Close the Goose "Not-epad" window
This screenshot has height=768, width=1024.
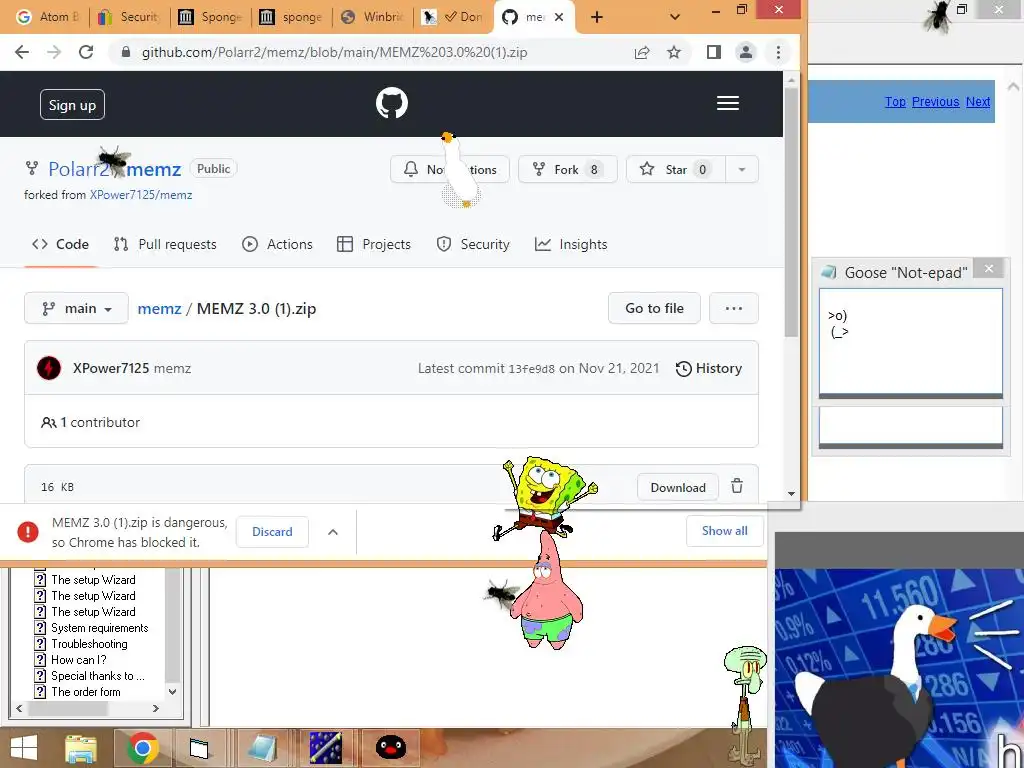point(989,268)
